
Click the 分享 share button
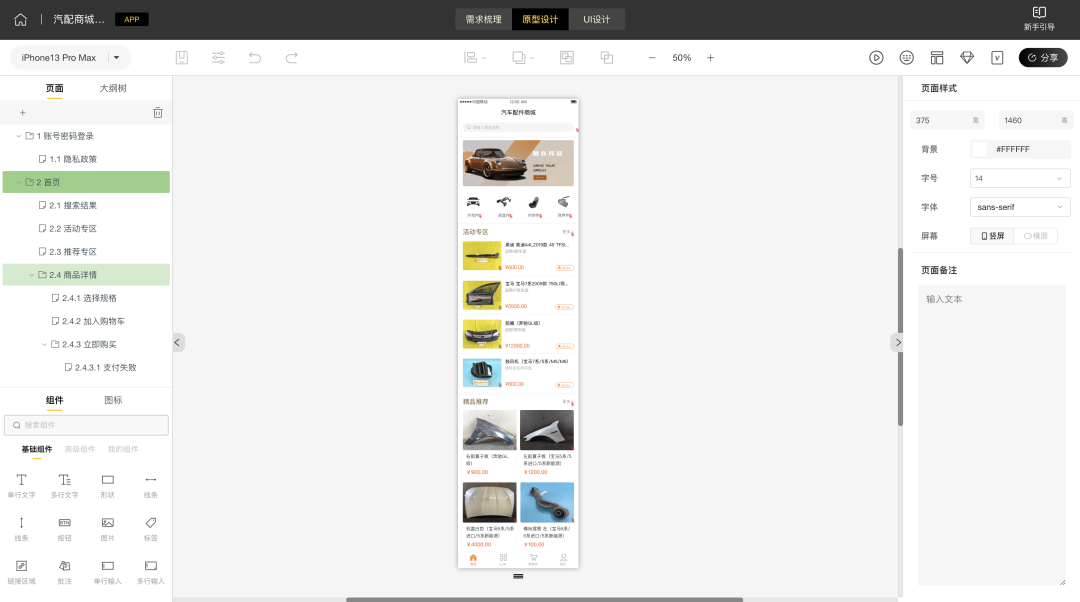click(x=1043, y=58)
